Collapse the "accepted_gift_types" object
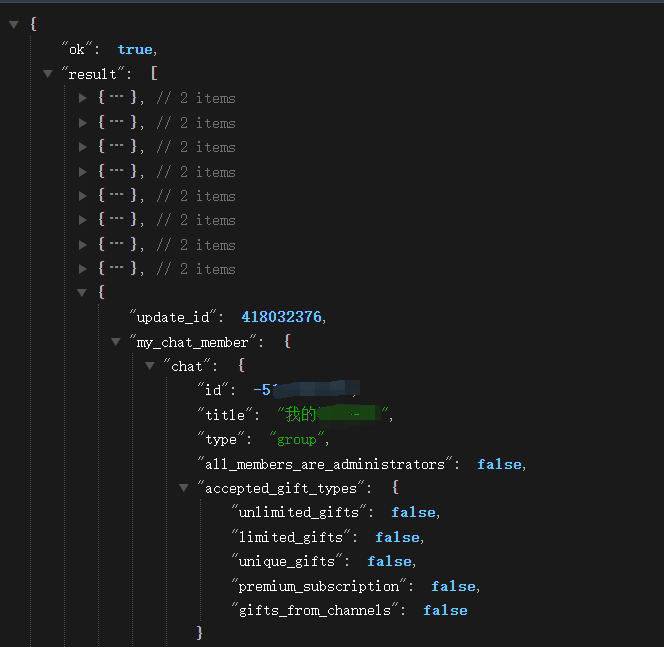Image resolution: width=664 pixels, height=647 pixels. pos(184,488)
